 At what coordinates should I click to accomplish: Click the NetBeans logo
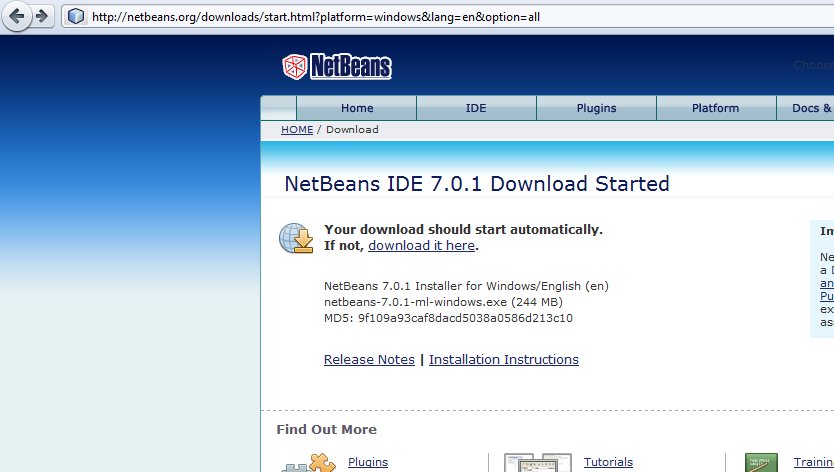point(337,67)
